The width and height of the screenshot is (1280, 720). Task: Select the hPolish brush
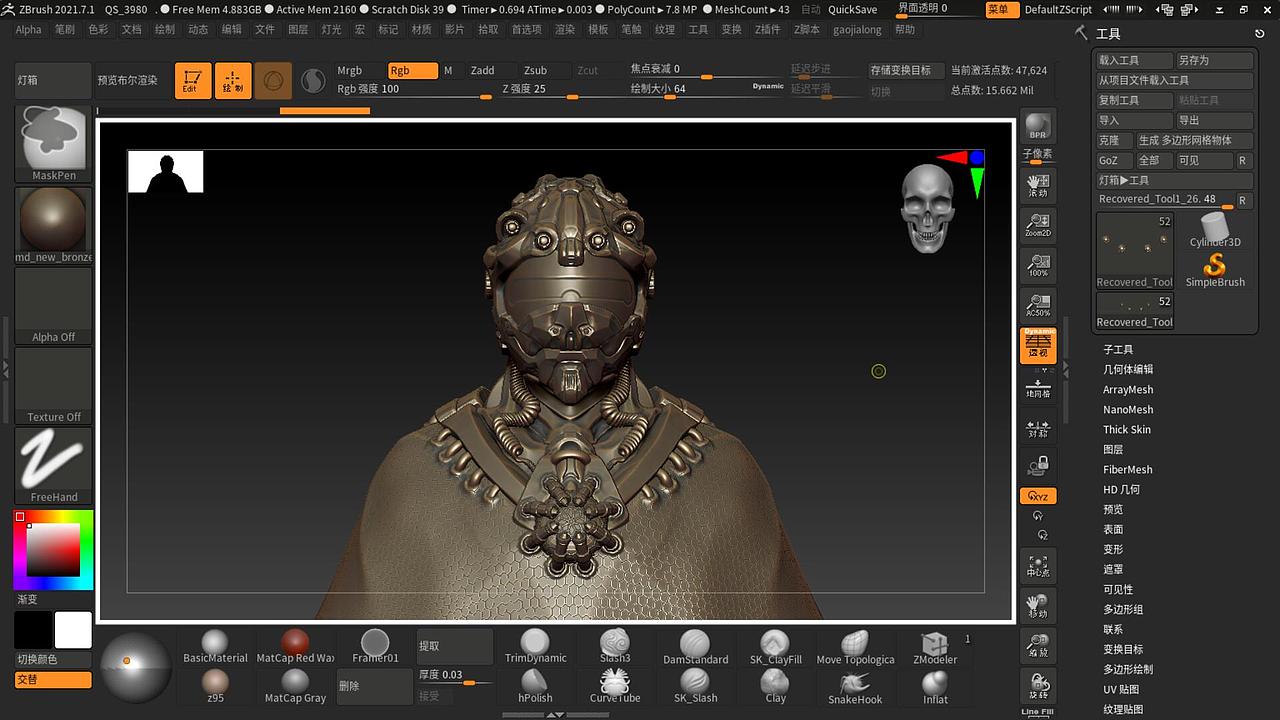[535, 687]
